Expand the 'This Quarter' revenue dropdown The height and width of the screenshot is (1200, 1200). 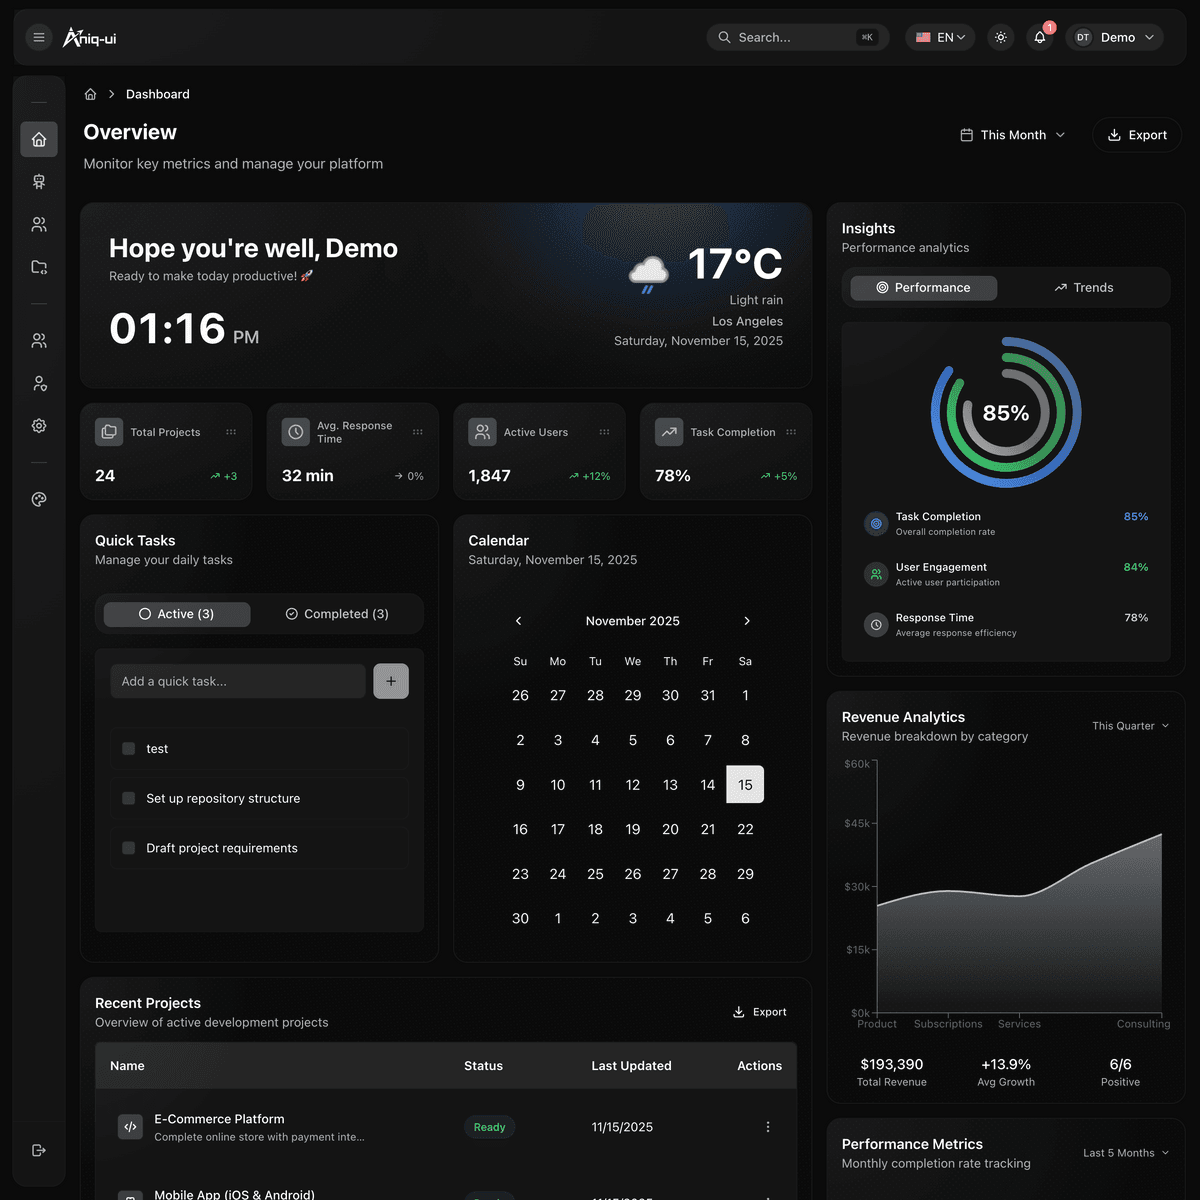1130,726
